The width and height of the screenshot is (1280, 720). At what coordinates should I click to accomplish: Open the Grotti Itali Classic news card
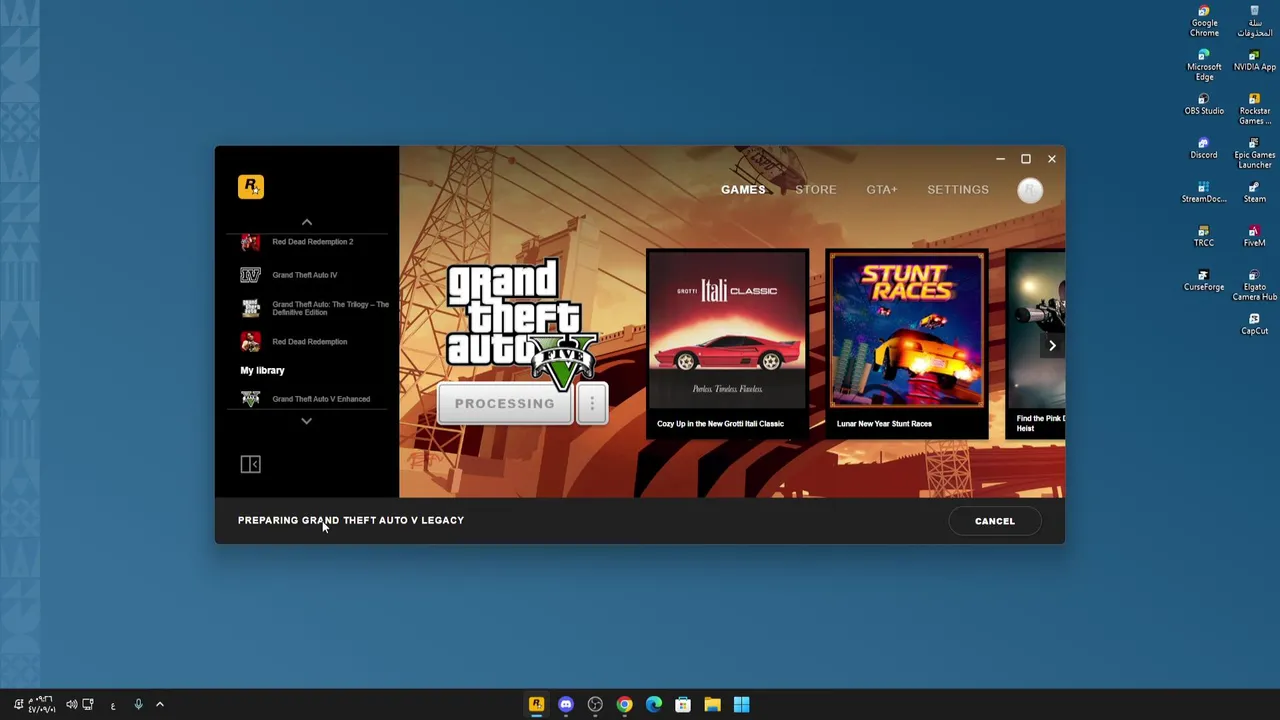tap(727, 343)
